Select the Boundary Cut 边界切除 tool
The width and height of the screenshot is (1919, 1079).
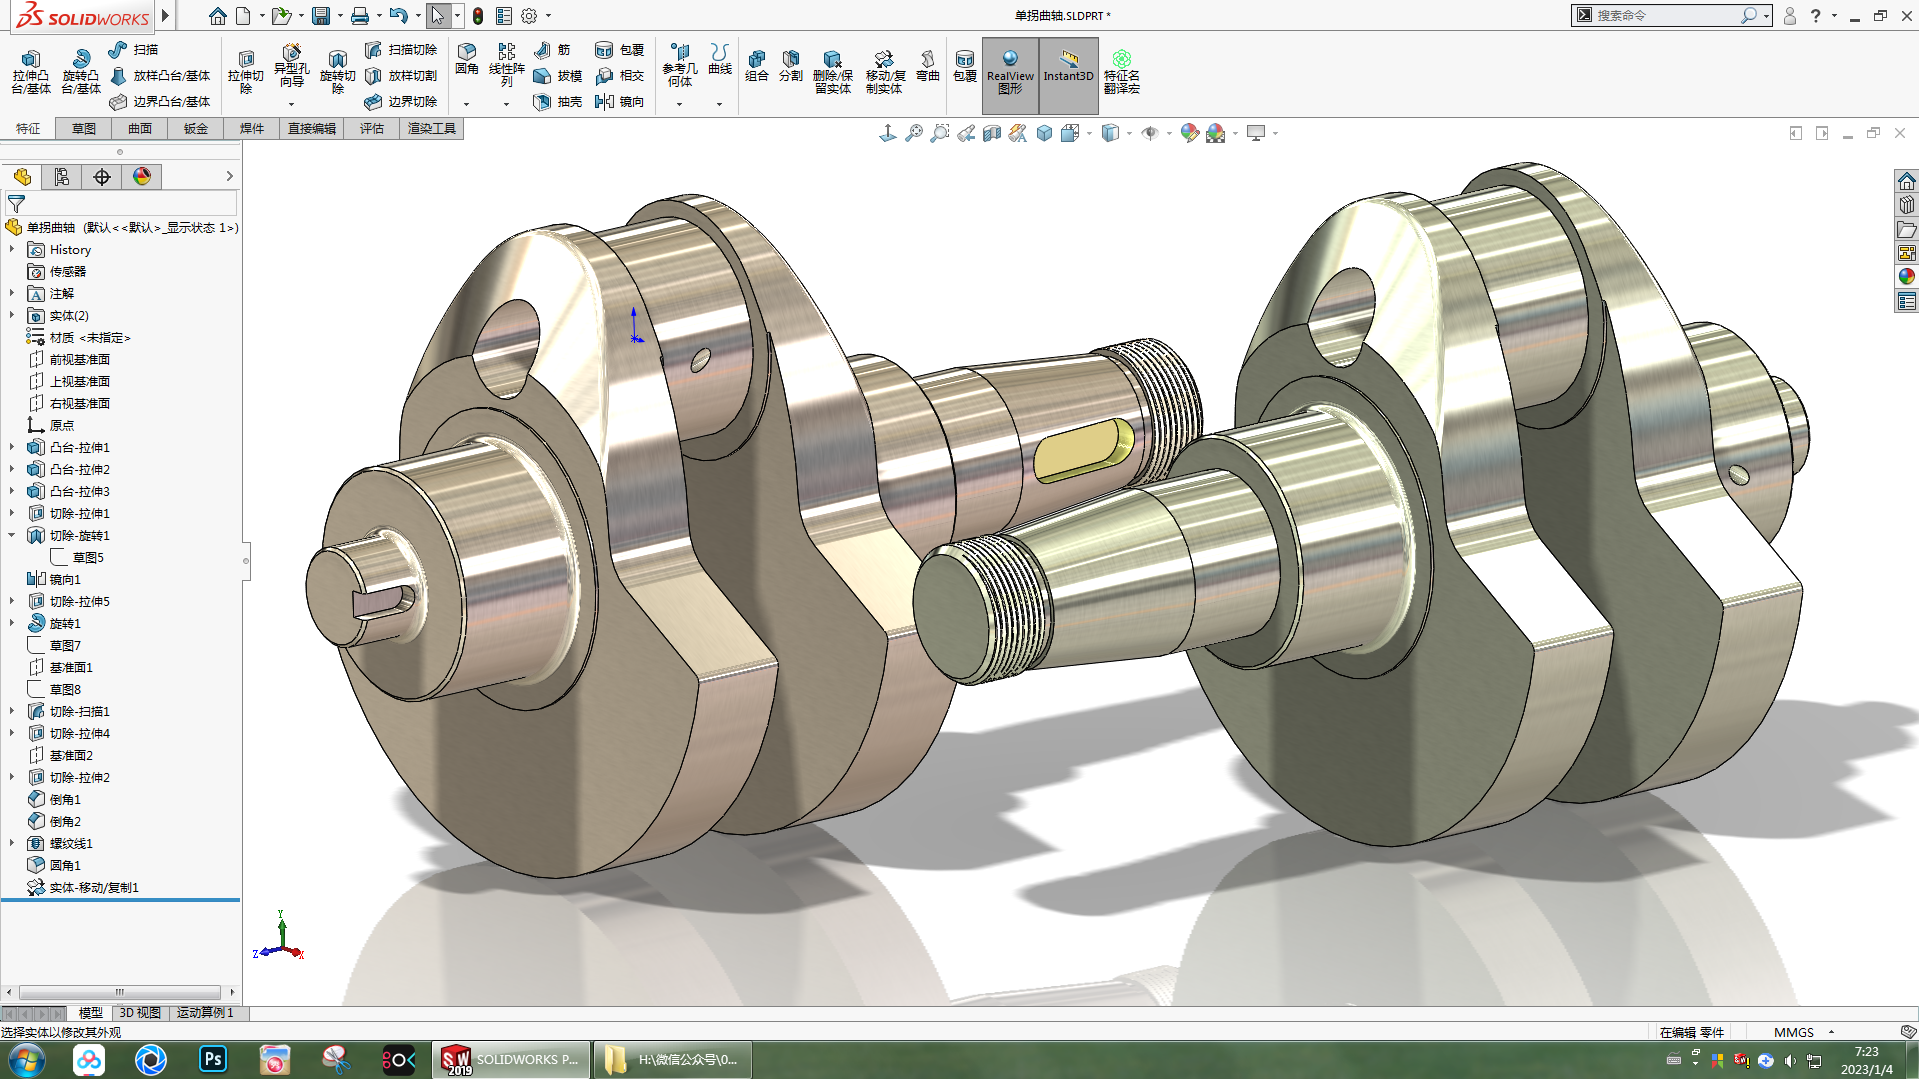[401, 101]
